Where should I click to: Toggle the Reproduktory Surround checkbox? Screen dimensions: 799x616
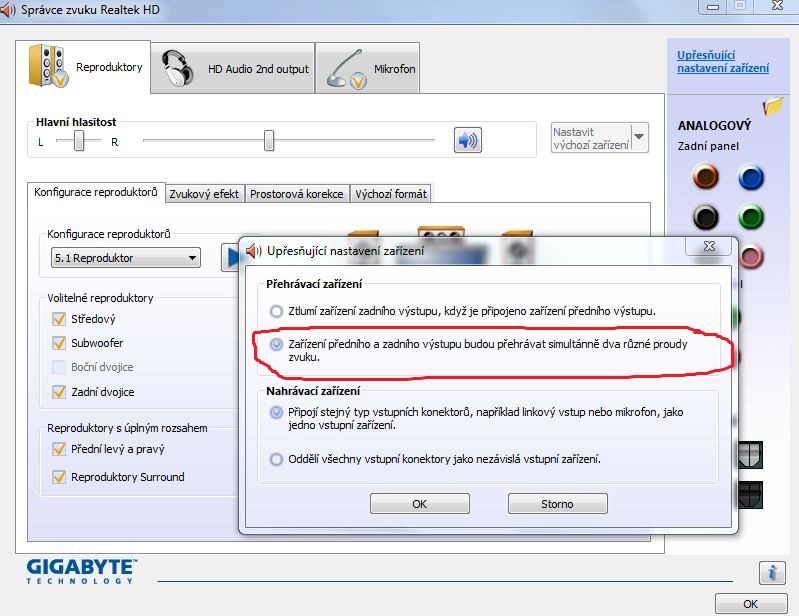pos(59,477)
